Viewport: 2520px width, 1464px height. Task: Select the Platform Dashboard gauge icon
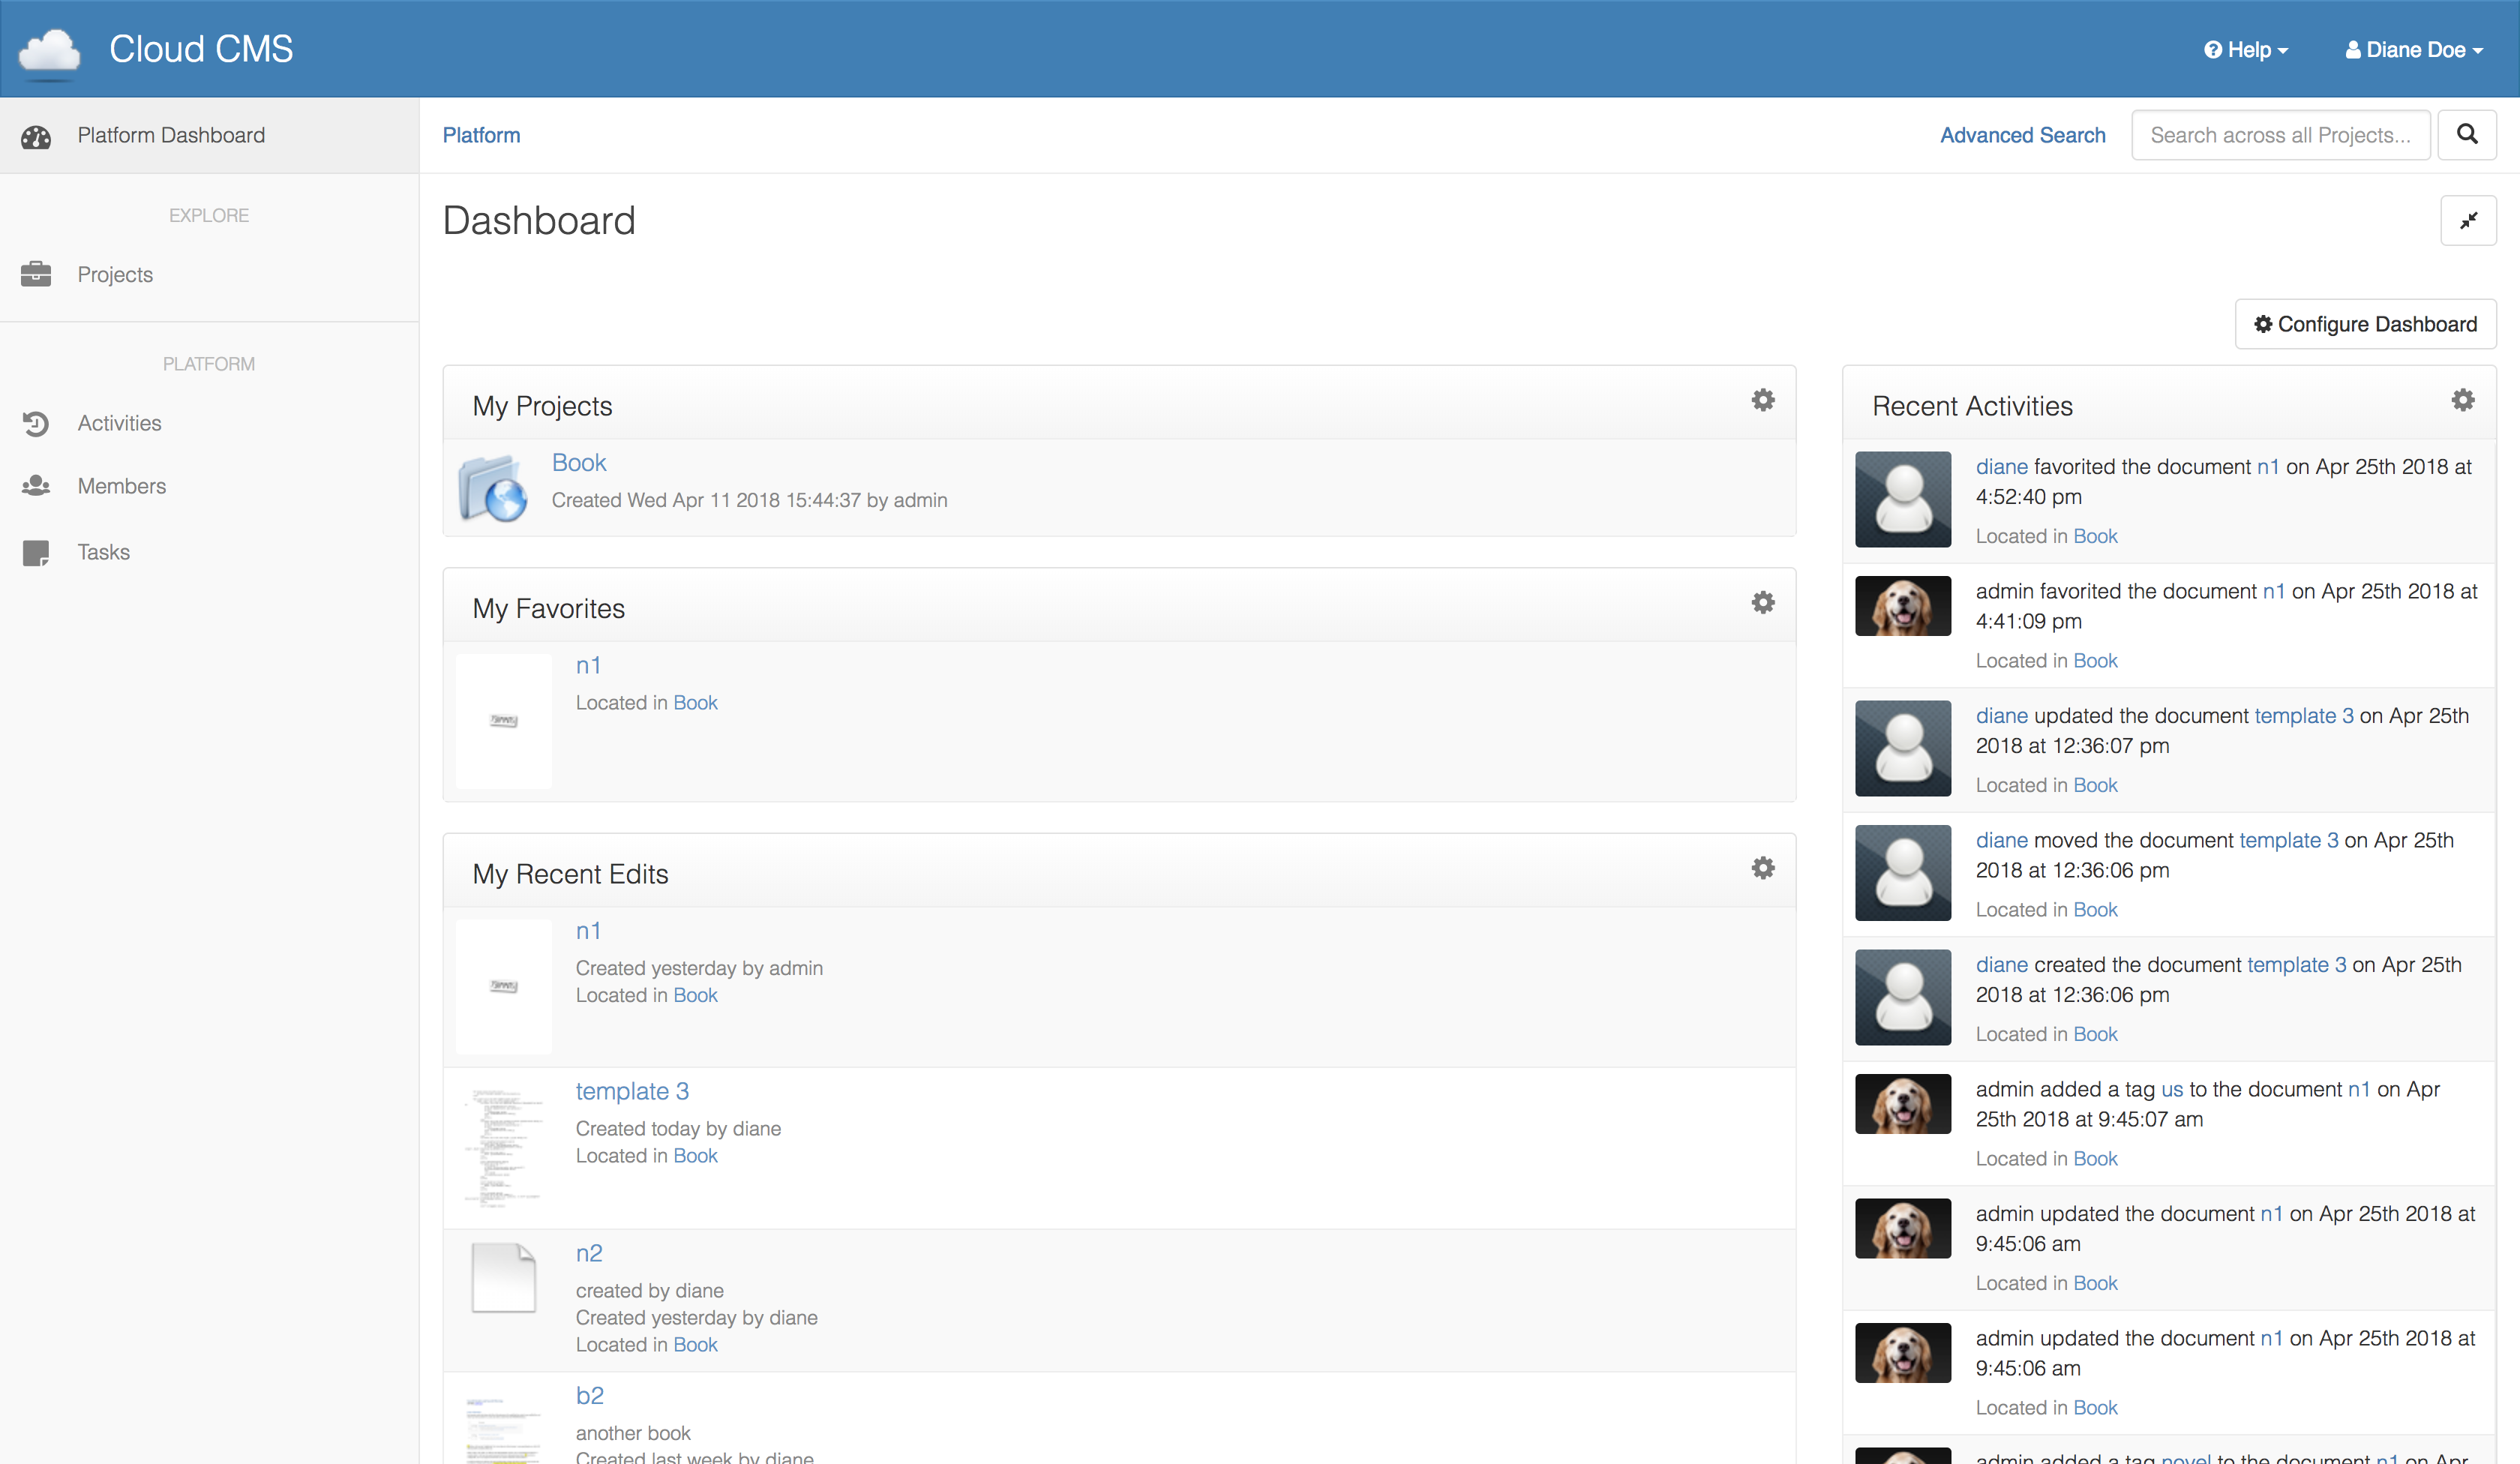[36, 136]
